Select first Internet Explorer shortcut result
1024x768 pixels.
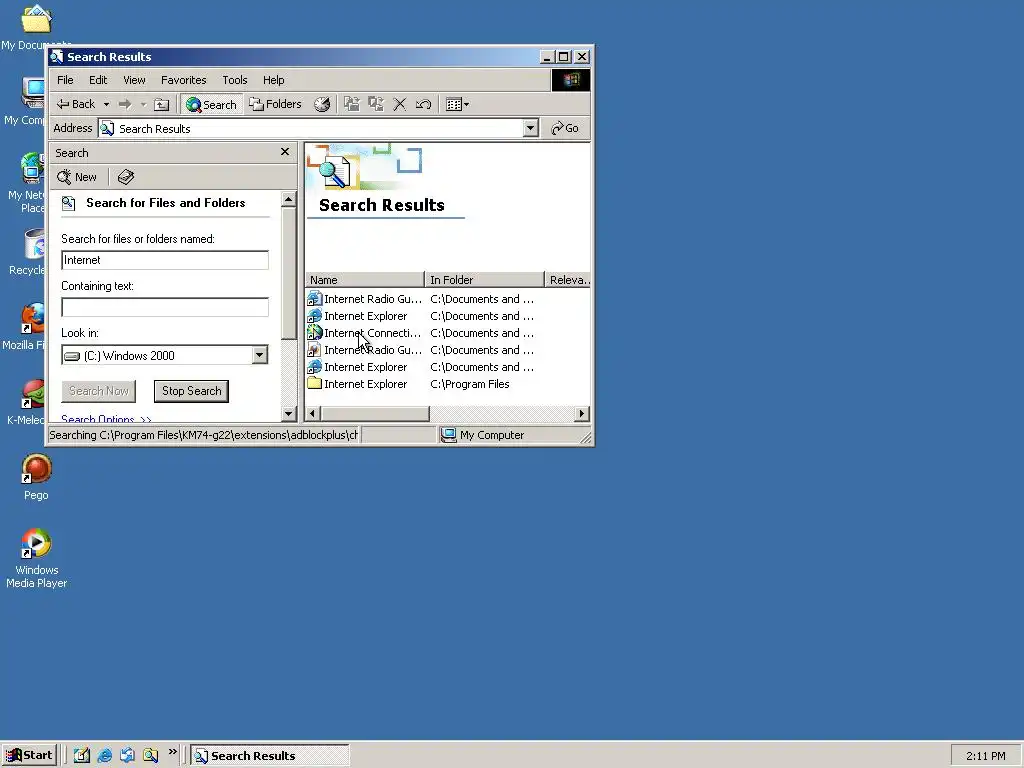(x=358, y=316)
